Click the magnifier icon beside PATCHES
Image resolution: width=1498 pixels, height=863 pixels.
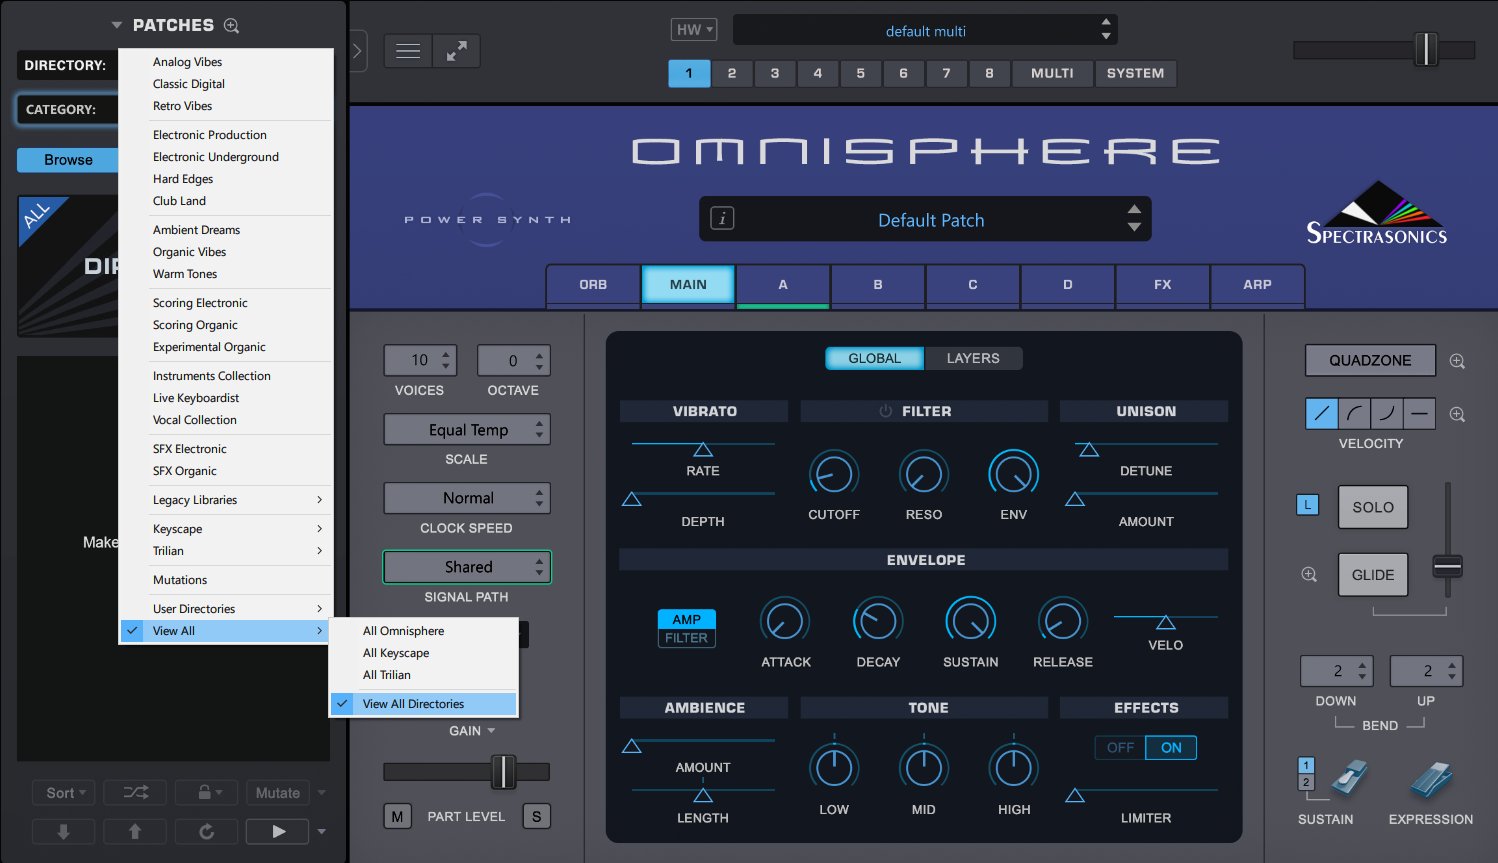[x=231, y=25]
